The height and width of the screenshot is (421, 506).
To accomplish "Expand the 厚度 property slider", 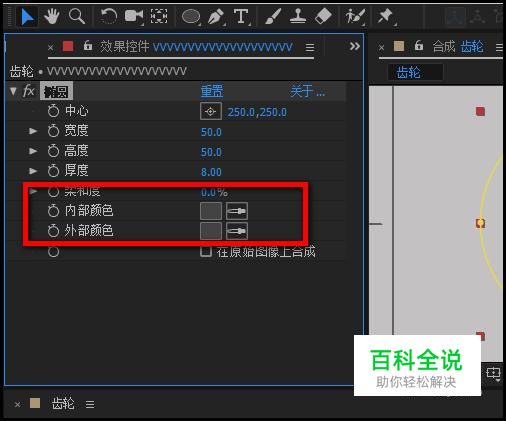I will point(33,171).
